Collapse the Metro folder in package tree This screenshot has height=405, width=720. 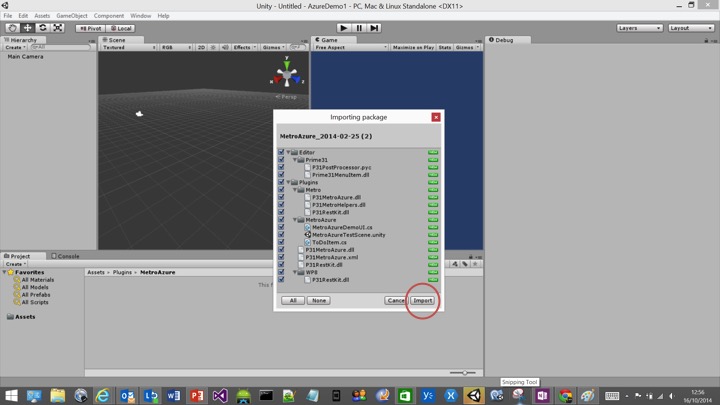[295, 190]
